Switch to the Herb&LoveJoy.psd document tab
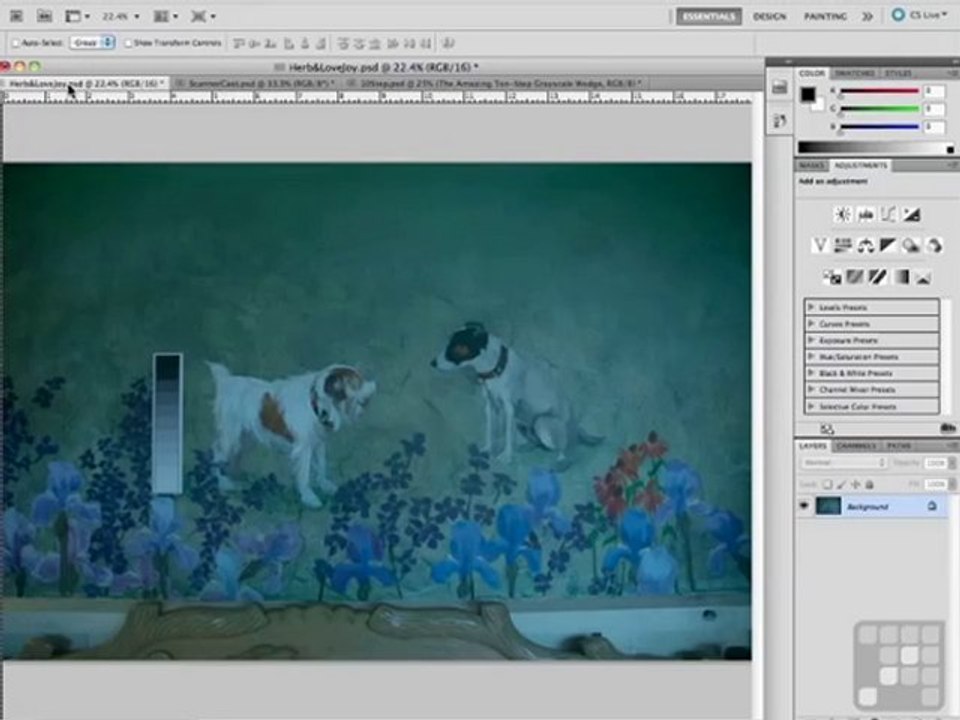Image resolution: width=960 pixels, height=720 pixels. pyautogui.click(x=84, y=83)
